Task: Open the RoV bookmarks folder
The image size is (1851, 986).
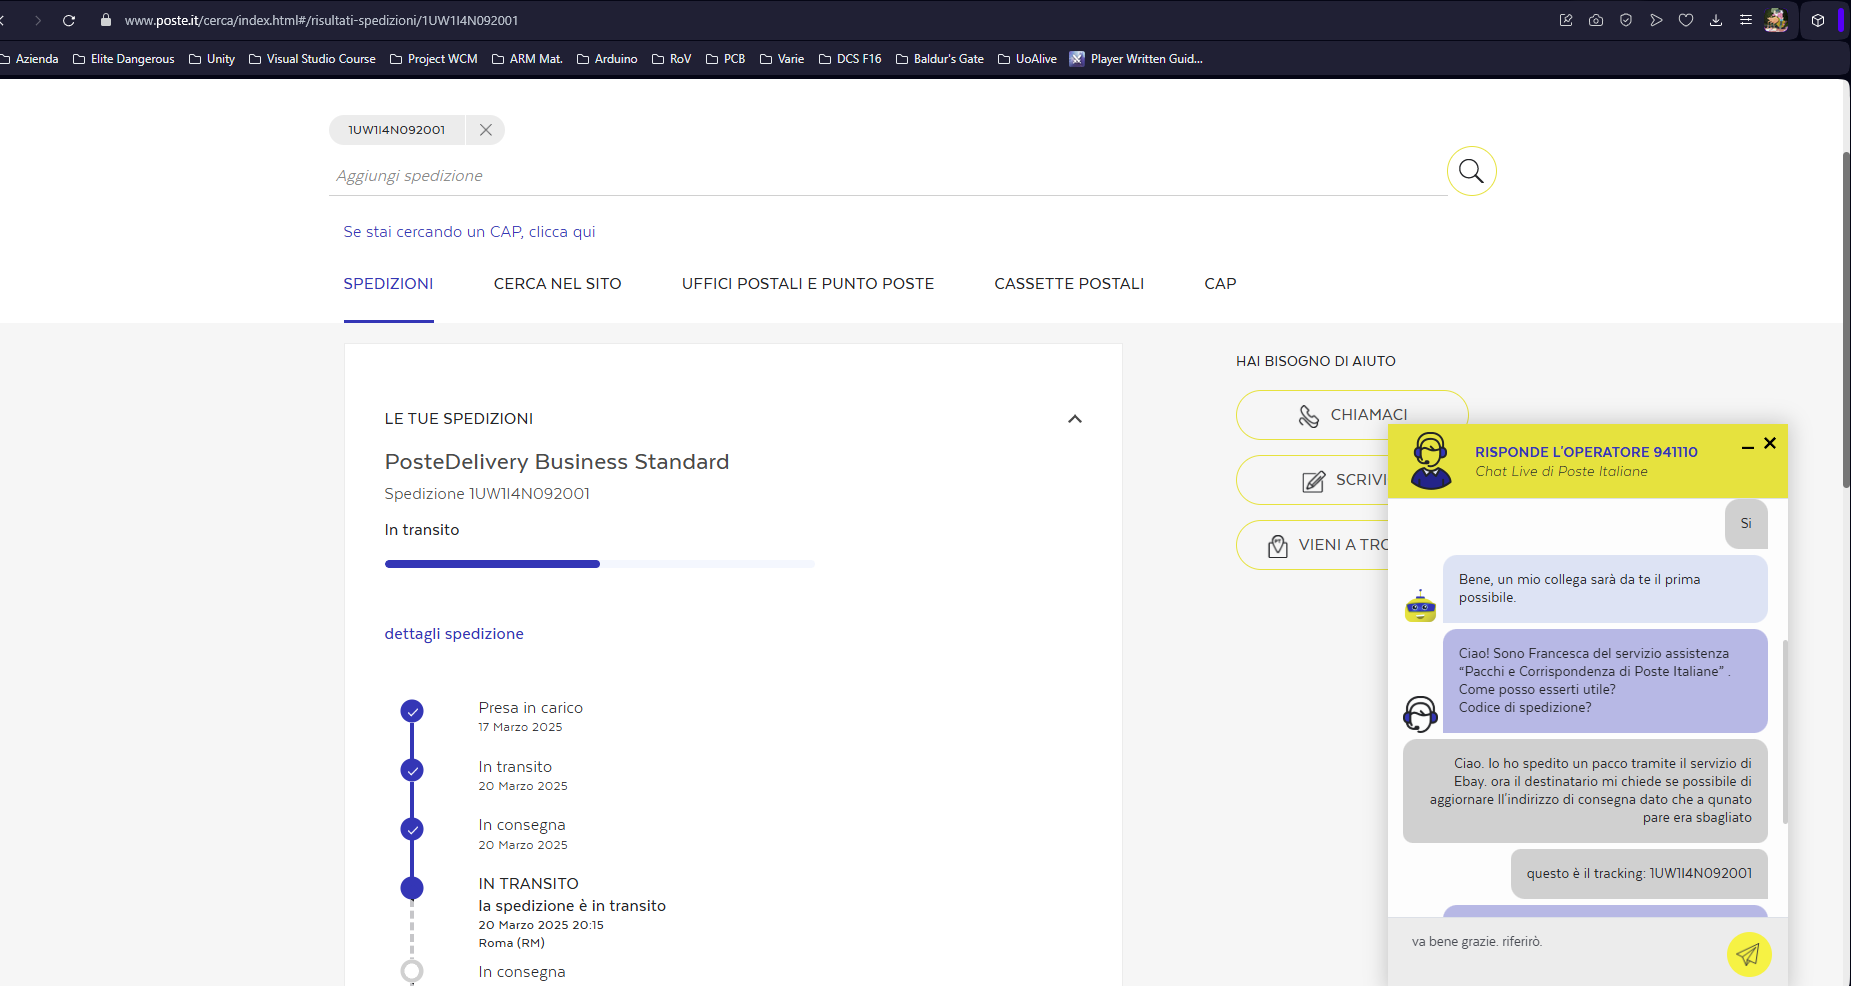Action: [671, 59]
